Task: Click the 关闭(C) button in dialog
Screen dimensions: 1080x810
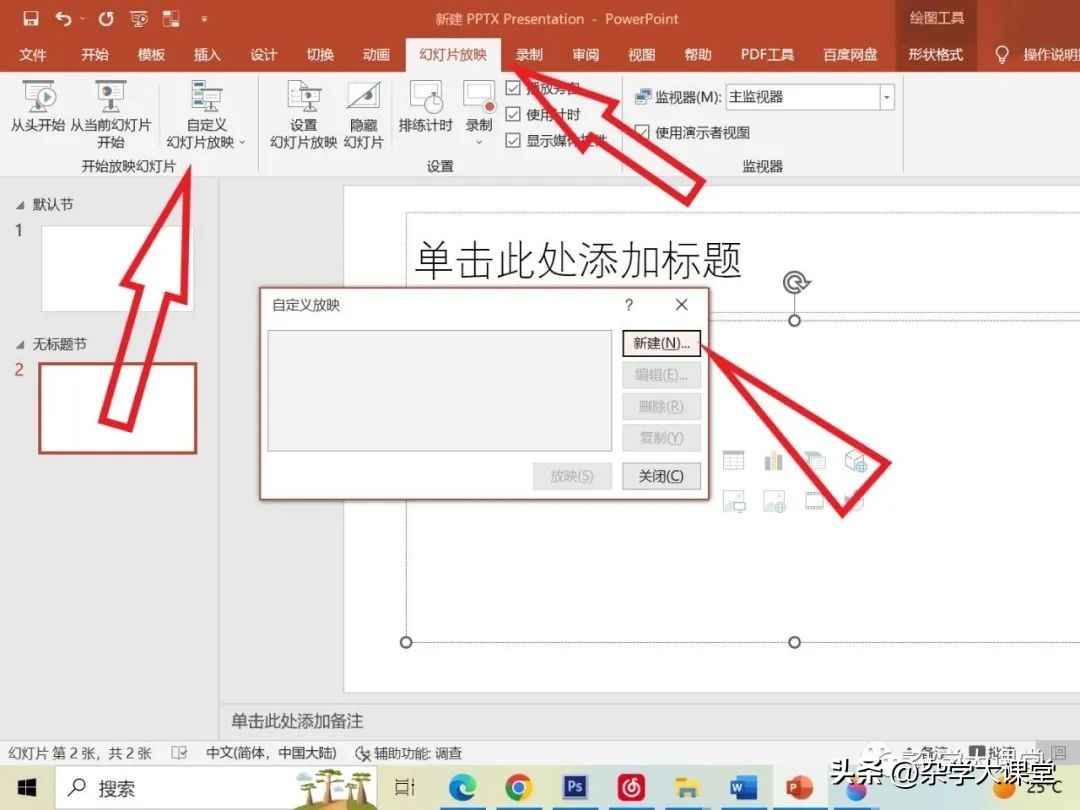Action: click(661, 475)
